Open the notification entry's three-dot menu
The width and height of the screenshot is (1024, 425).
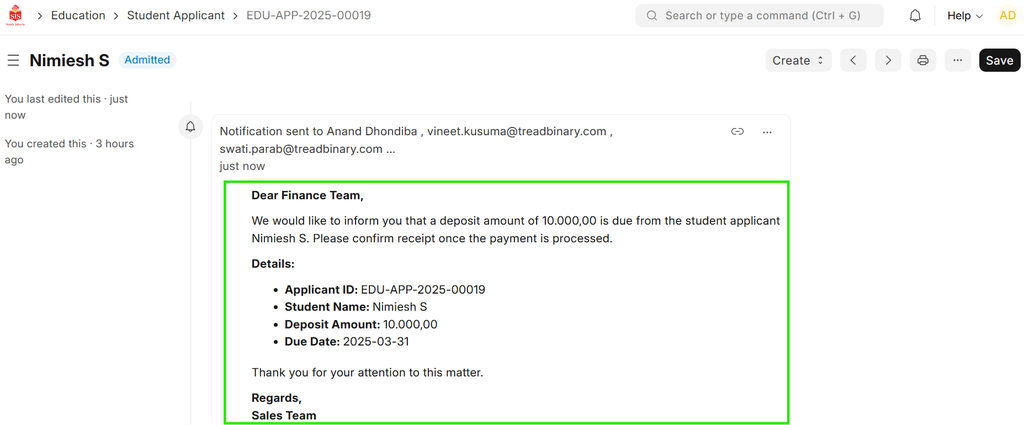pyautogui.click(x=767, y=132)
